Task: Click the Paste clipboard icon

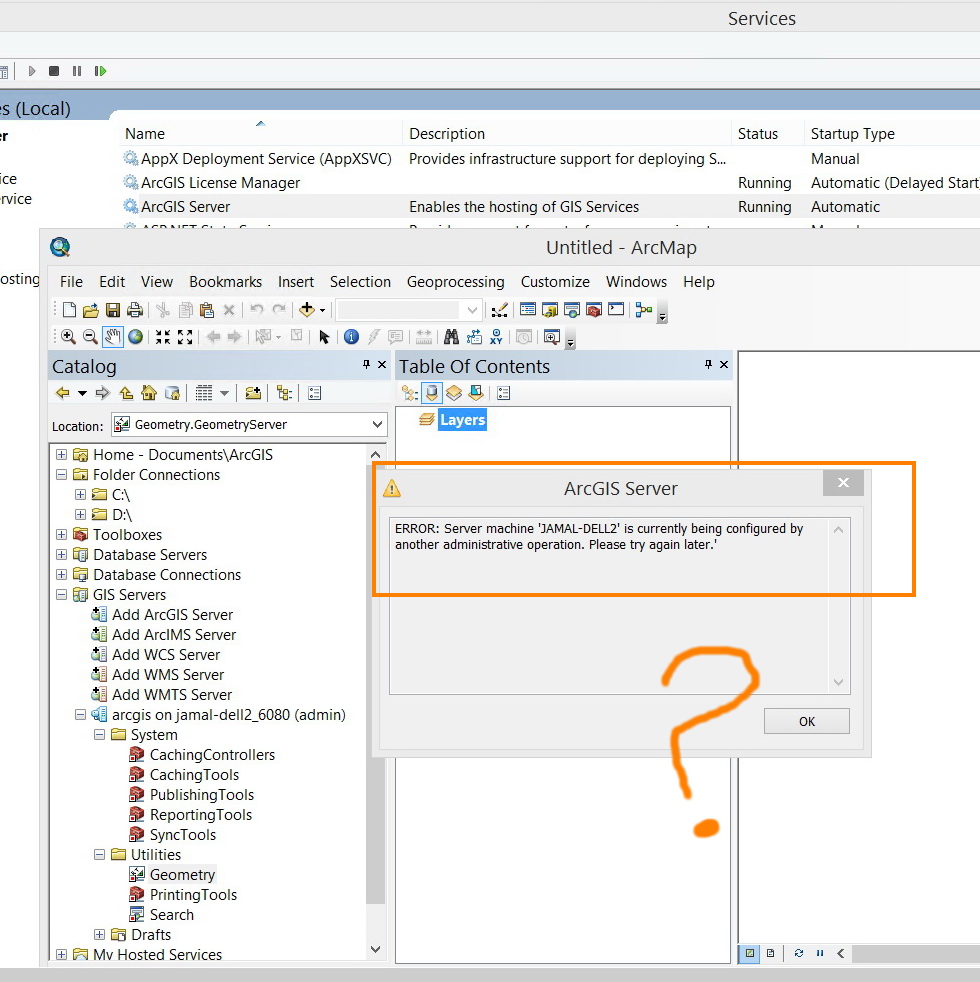Action: 207,310
